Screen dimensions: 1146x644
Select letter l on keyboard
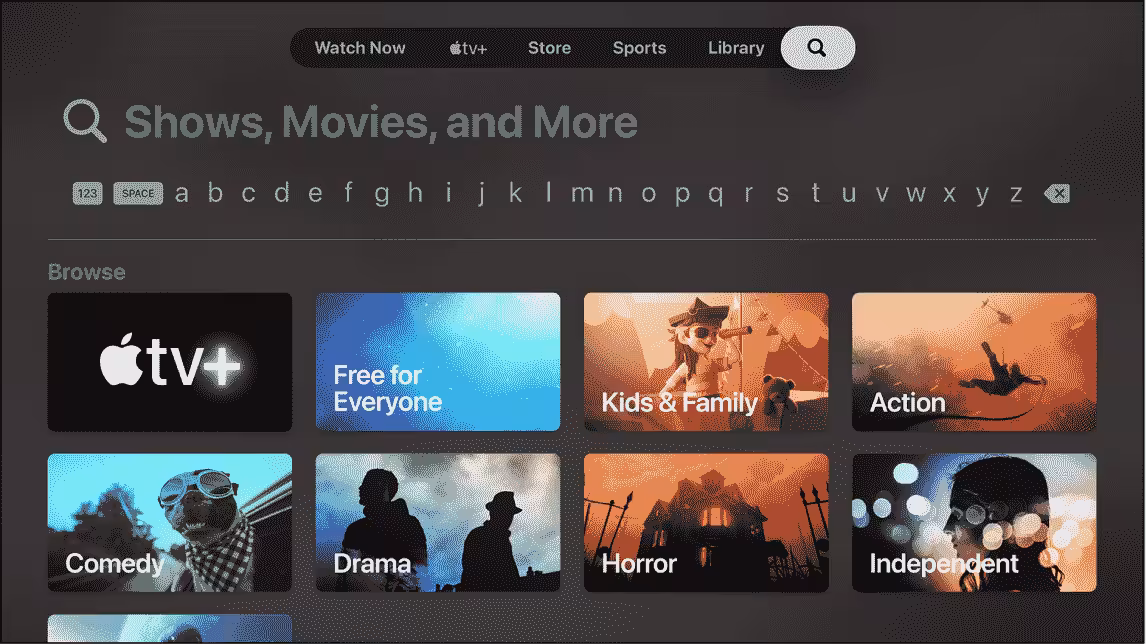pyautogui.click(x=548, y=192)
